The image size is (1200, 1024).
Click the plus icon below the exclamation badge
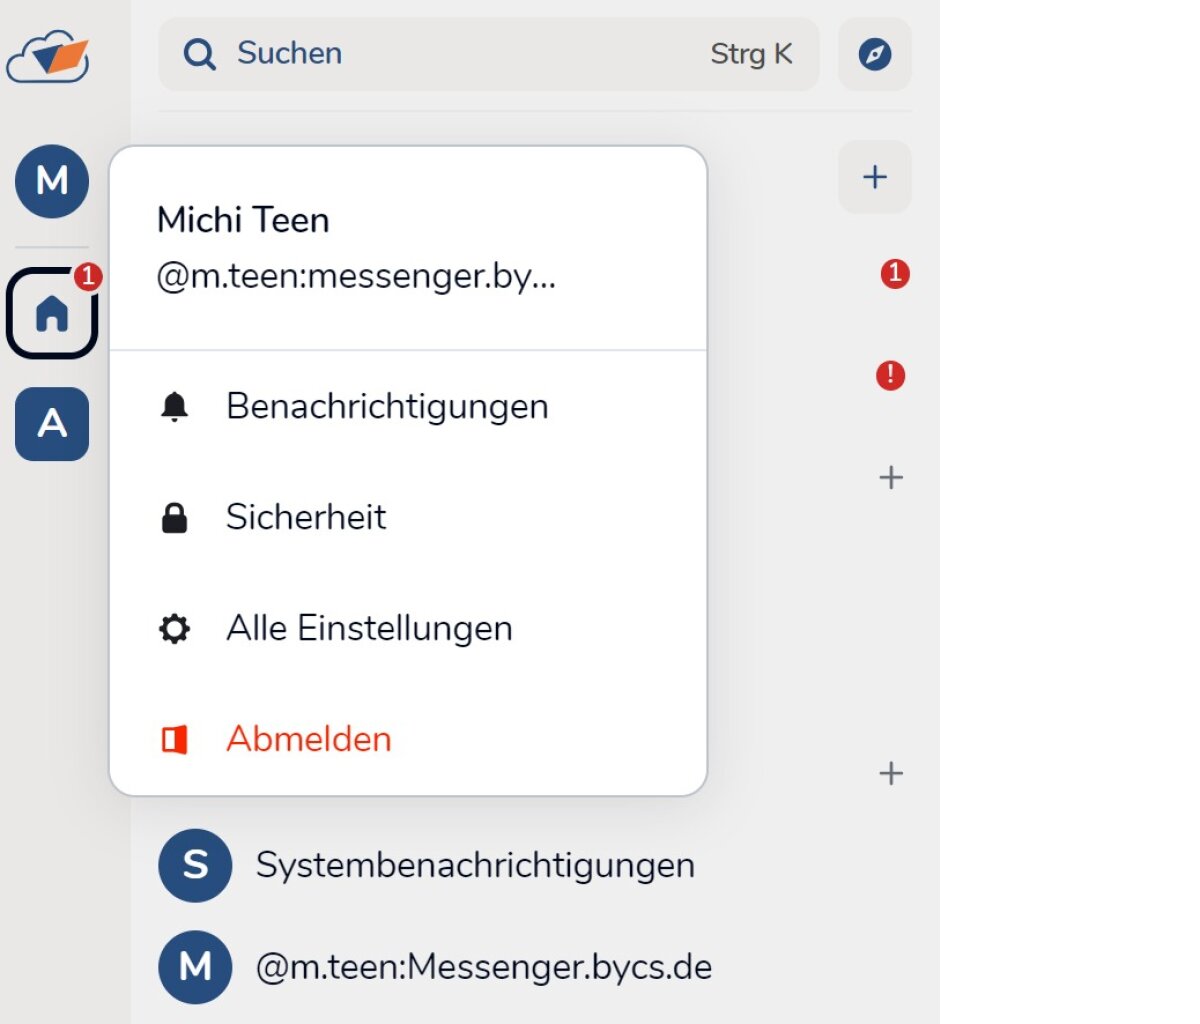(x=890, y=478)
